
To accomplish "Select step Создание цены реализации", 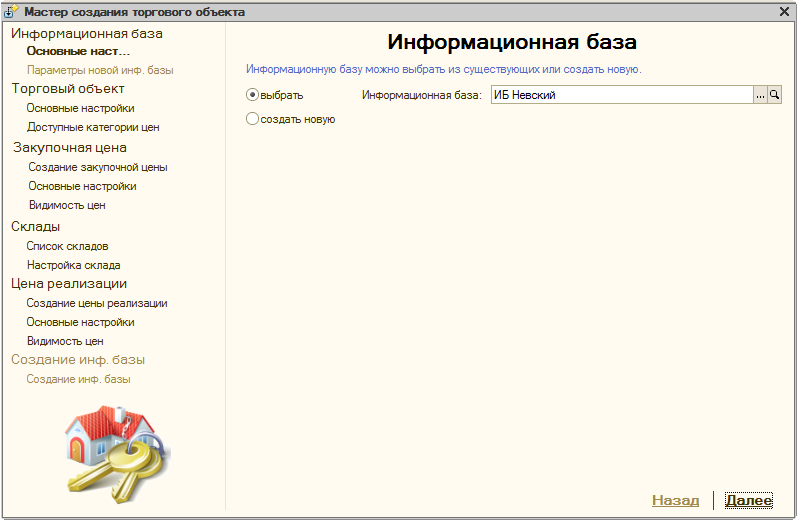I will pos(97,303).
